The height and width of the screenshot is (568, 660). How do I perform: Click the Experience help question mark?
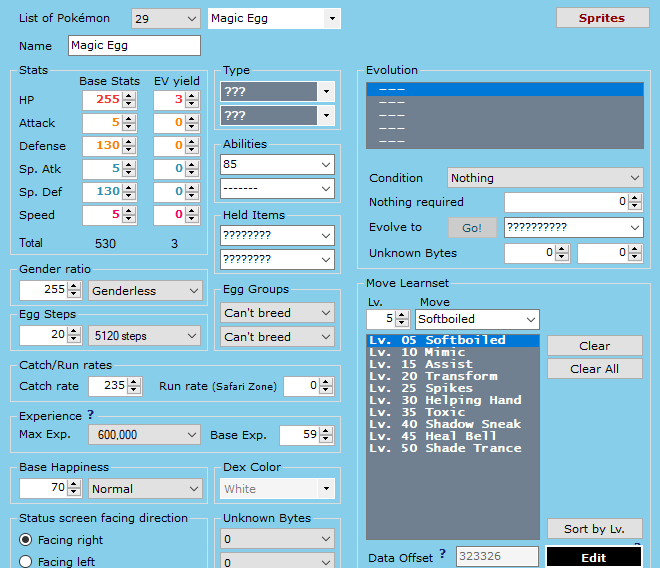click(x=91, y=415)
